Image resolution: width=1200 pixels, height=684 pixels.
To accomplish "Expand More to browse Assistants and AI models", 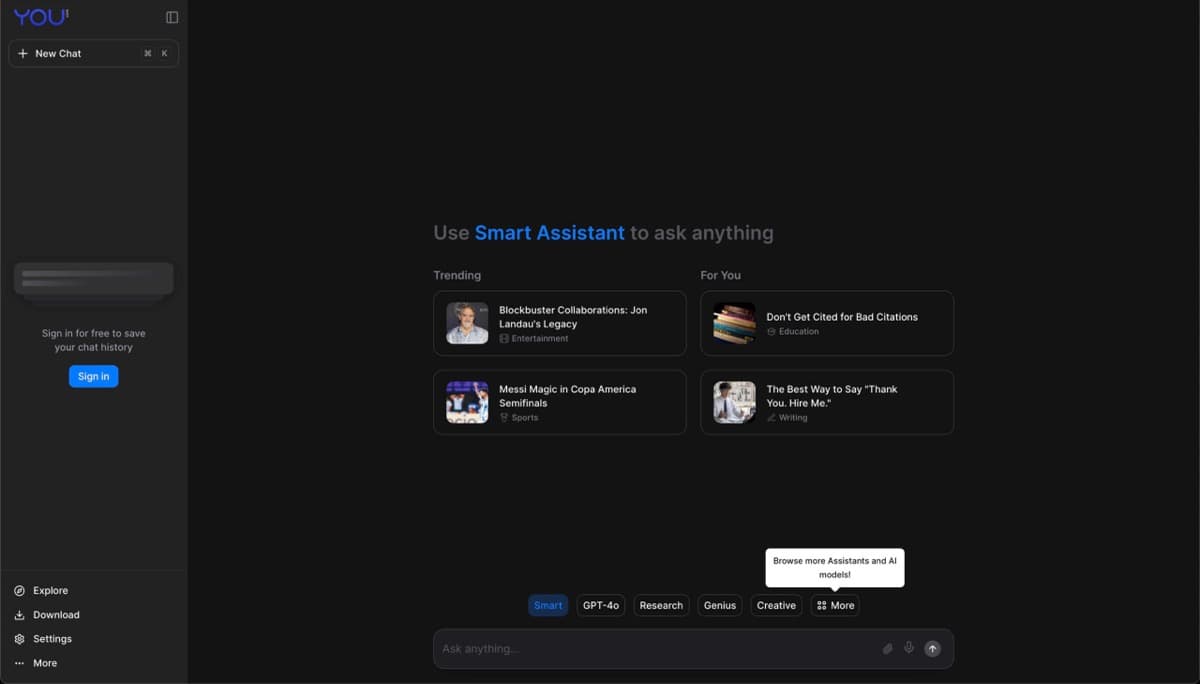I will pos(835,605).
